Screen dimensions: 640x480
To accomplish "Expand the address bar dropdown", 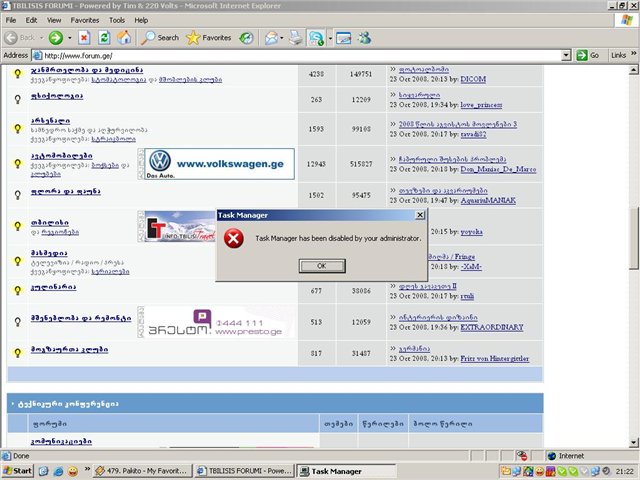I will pos(566,56).
